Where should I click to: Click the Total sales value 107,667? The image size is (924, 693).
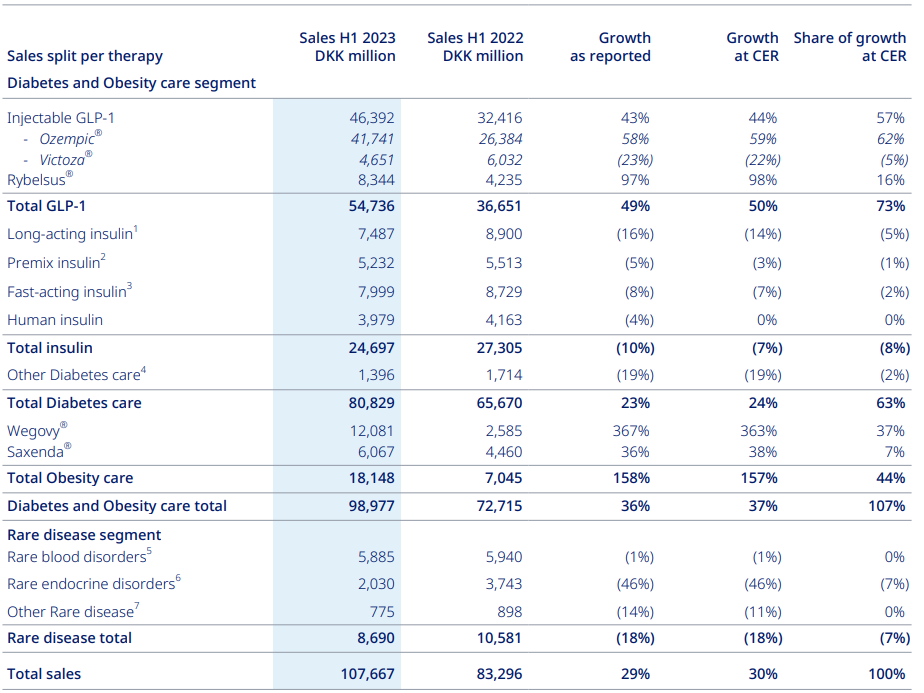(368, 674)
